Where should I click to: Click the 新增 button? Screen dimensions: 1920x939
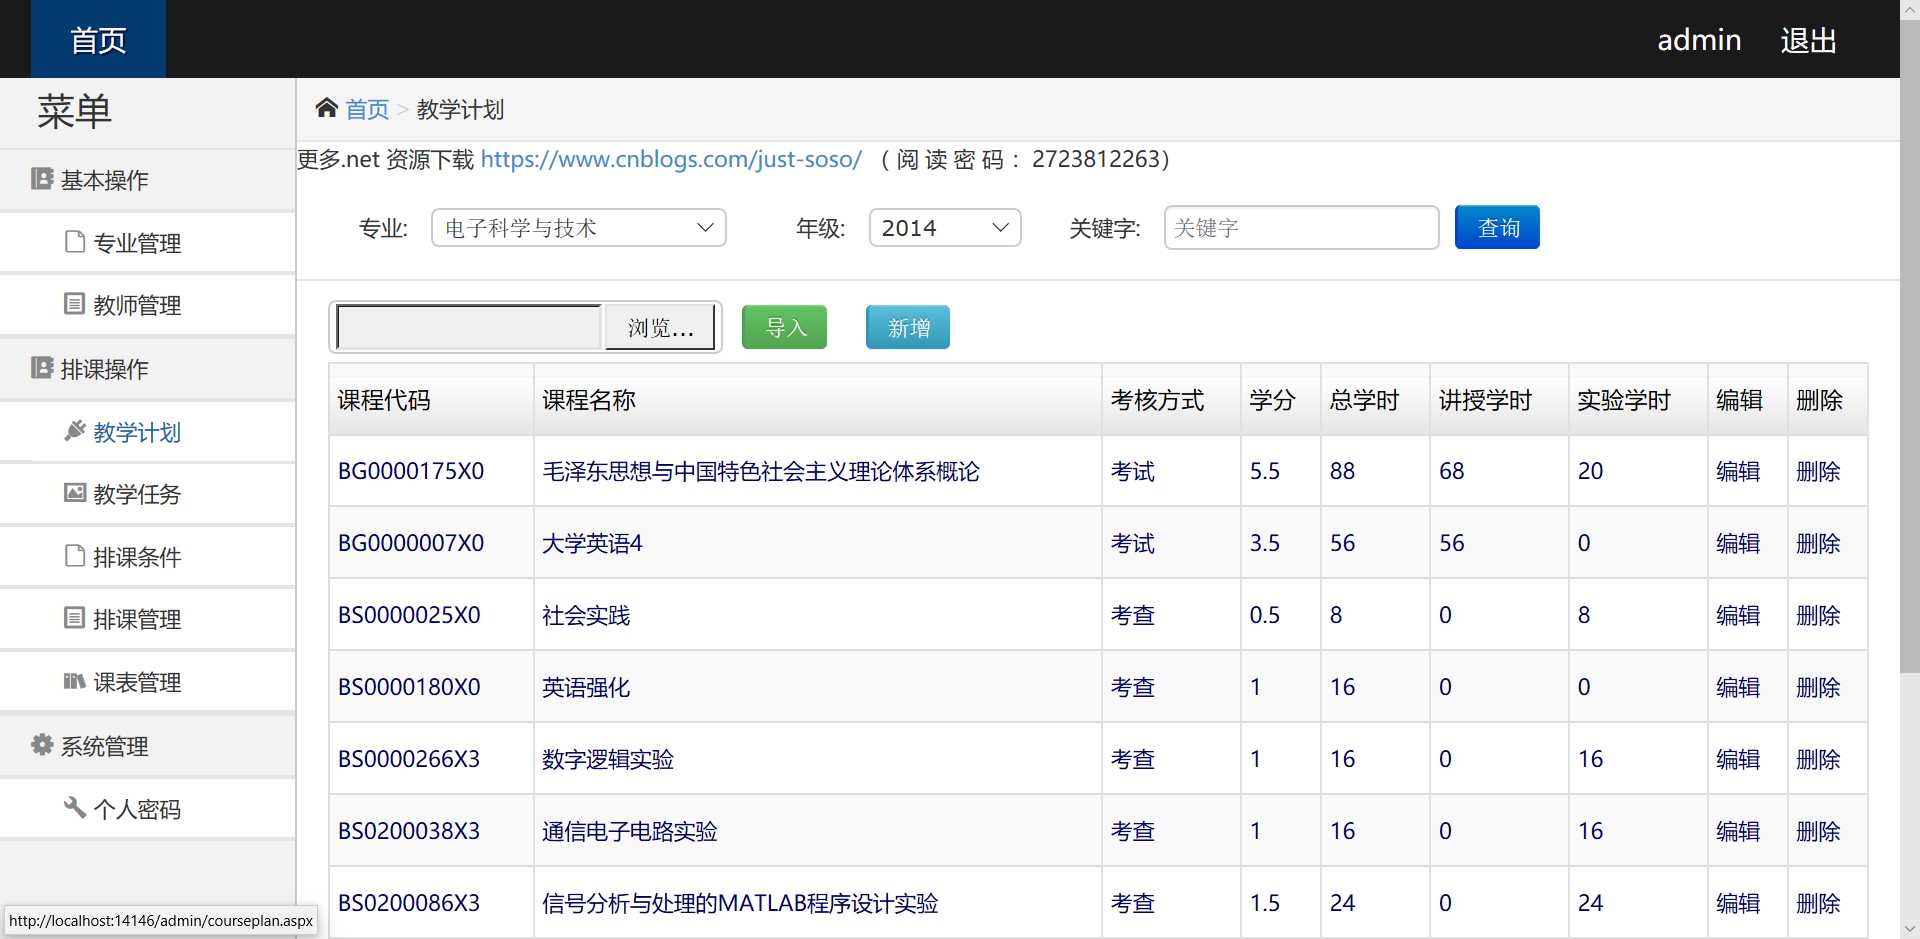tap(908, 327)
